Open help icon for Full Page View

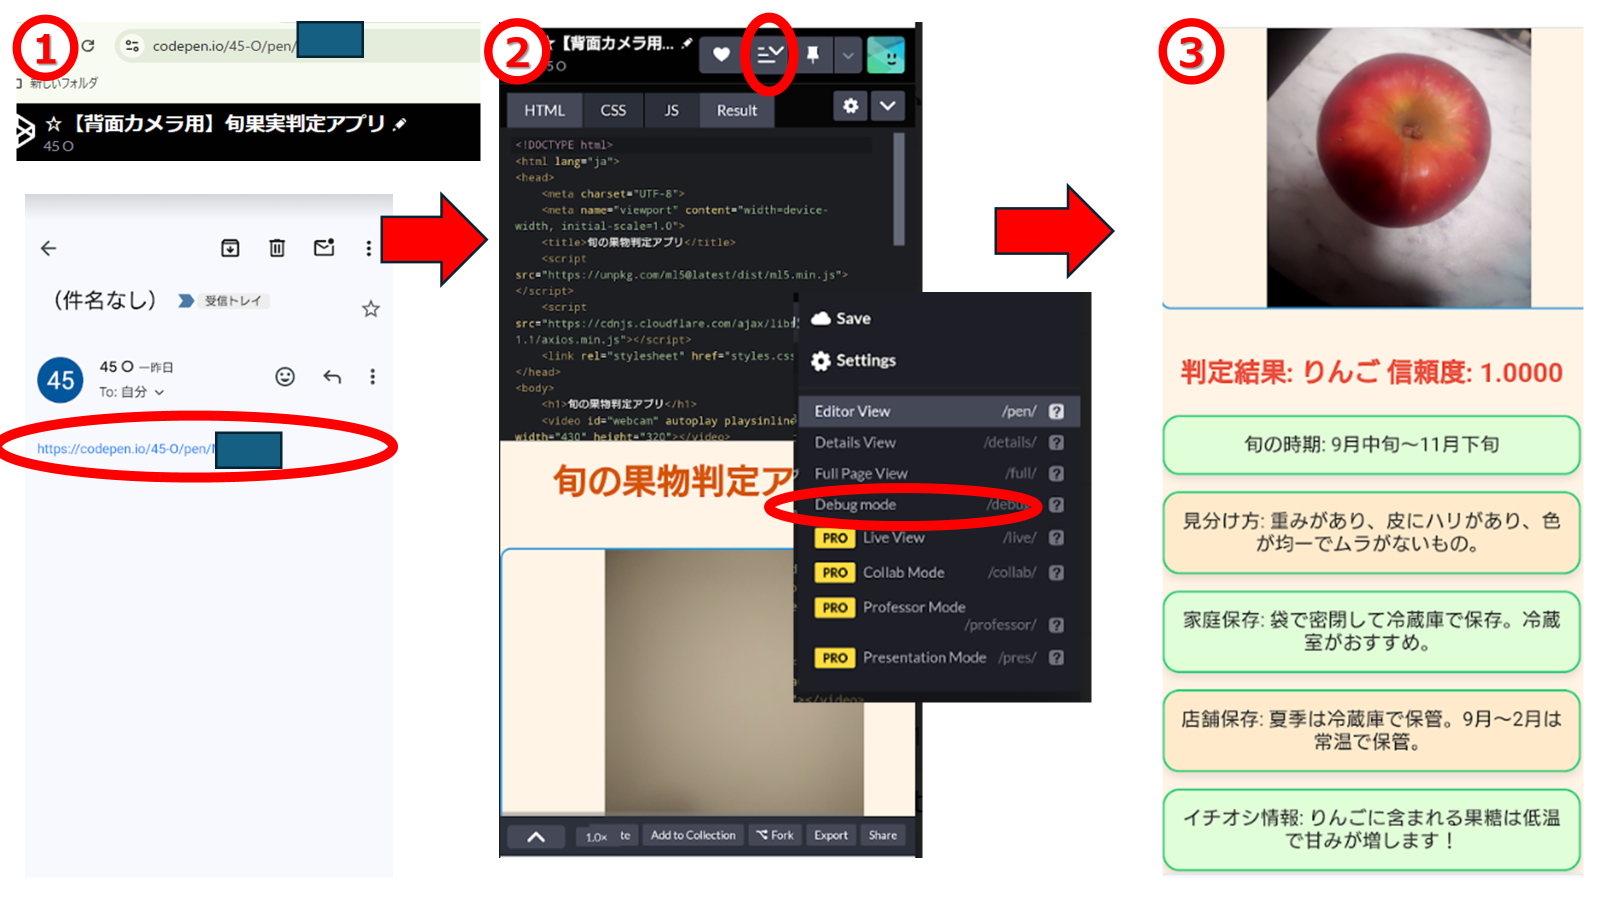pyautogui.click(x=1056, y=473)
